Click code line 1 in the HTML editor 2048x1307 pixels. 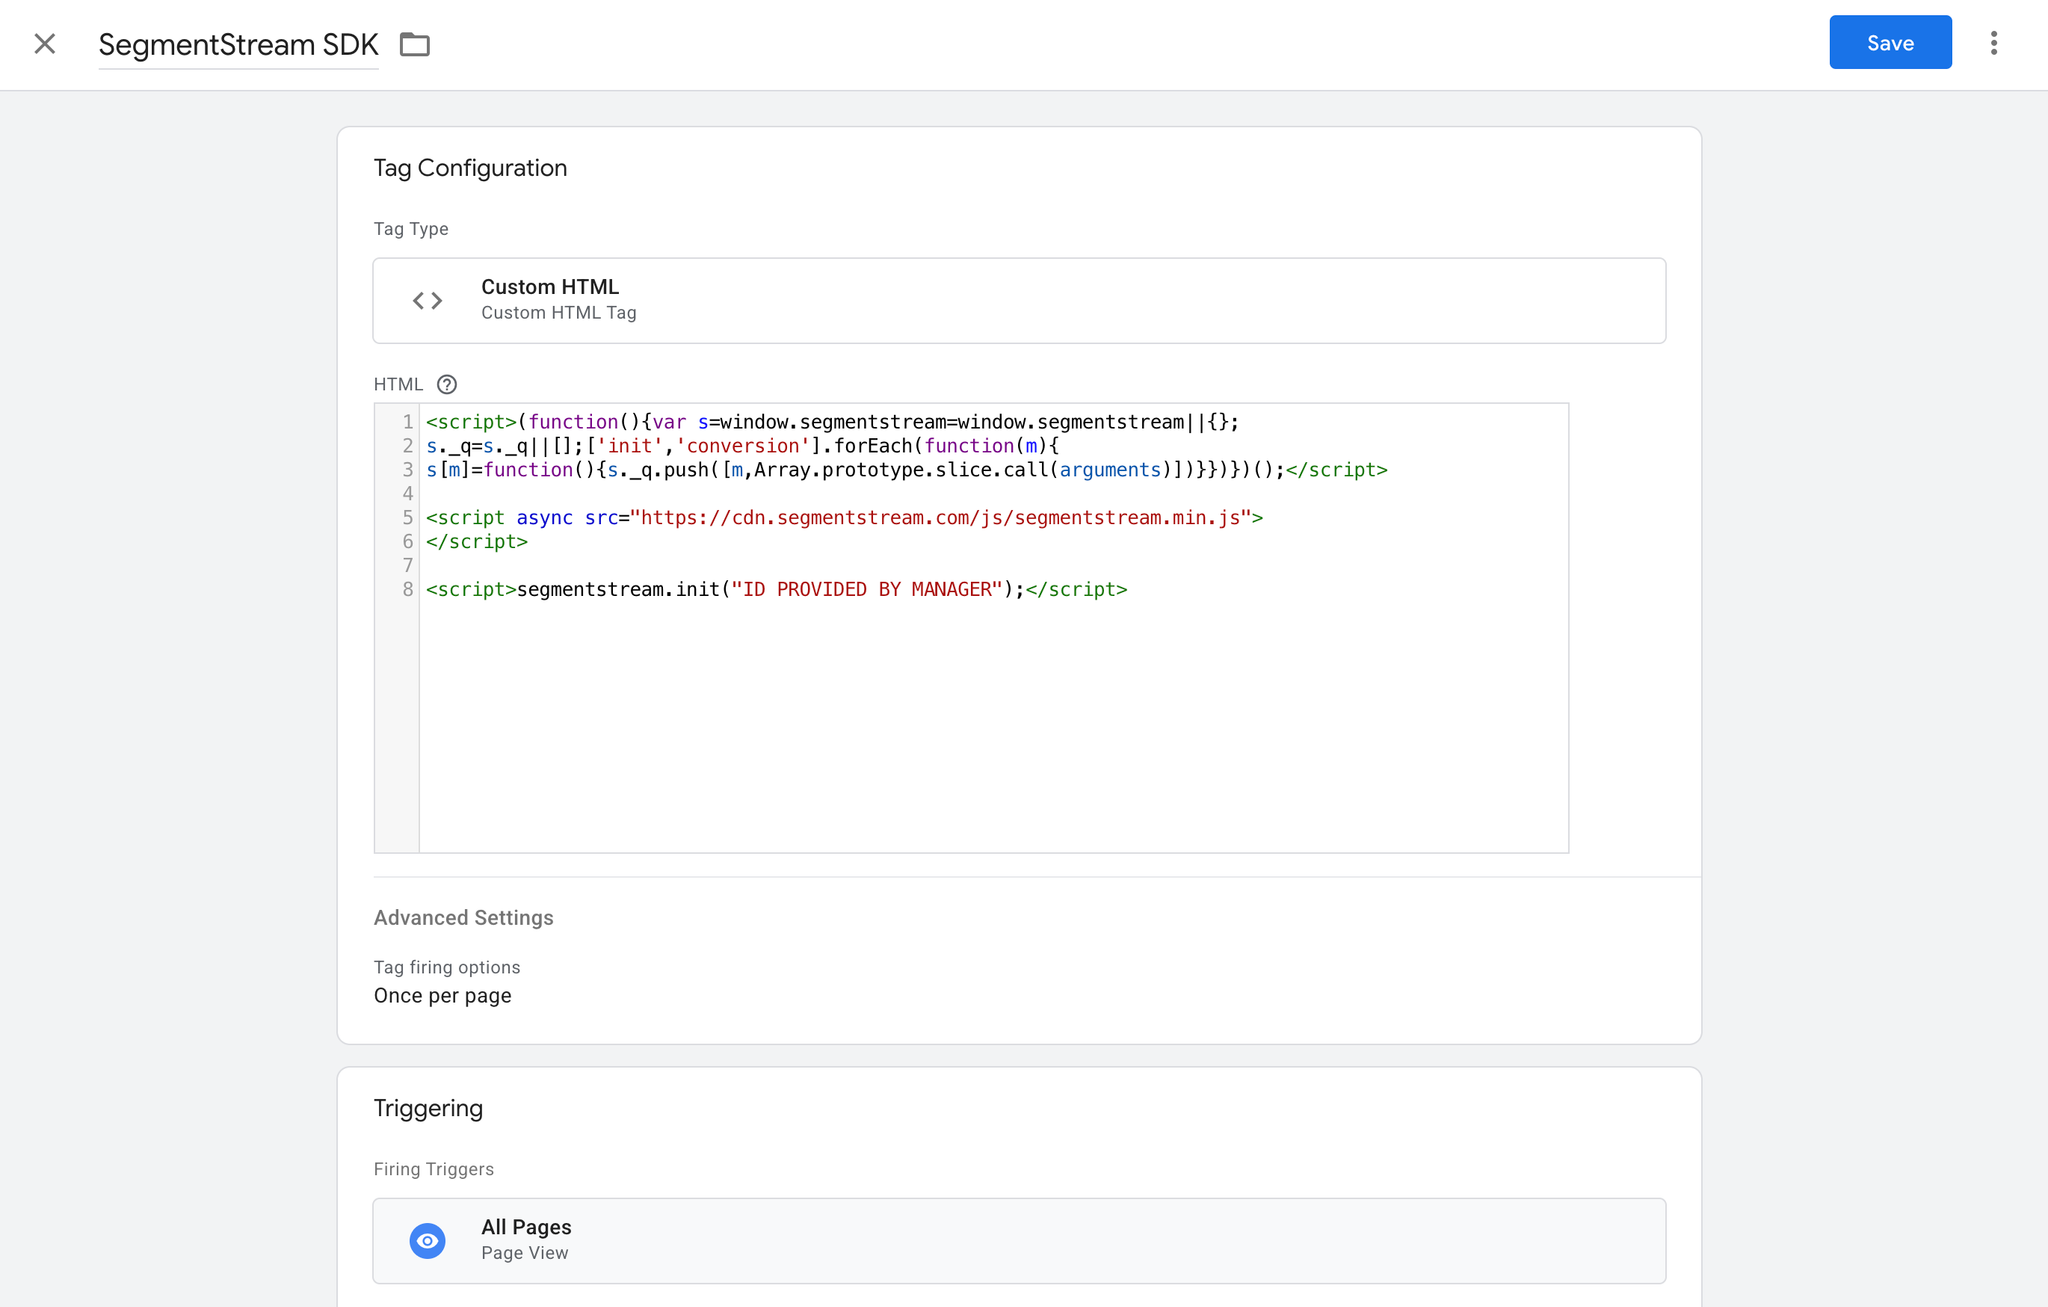[x=832, y=422]
